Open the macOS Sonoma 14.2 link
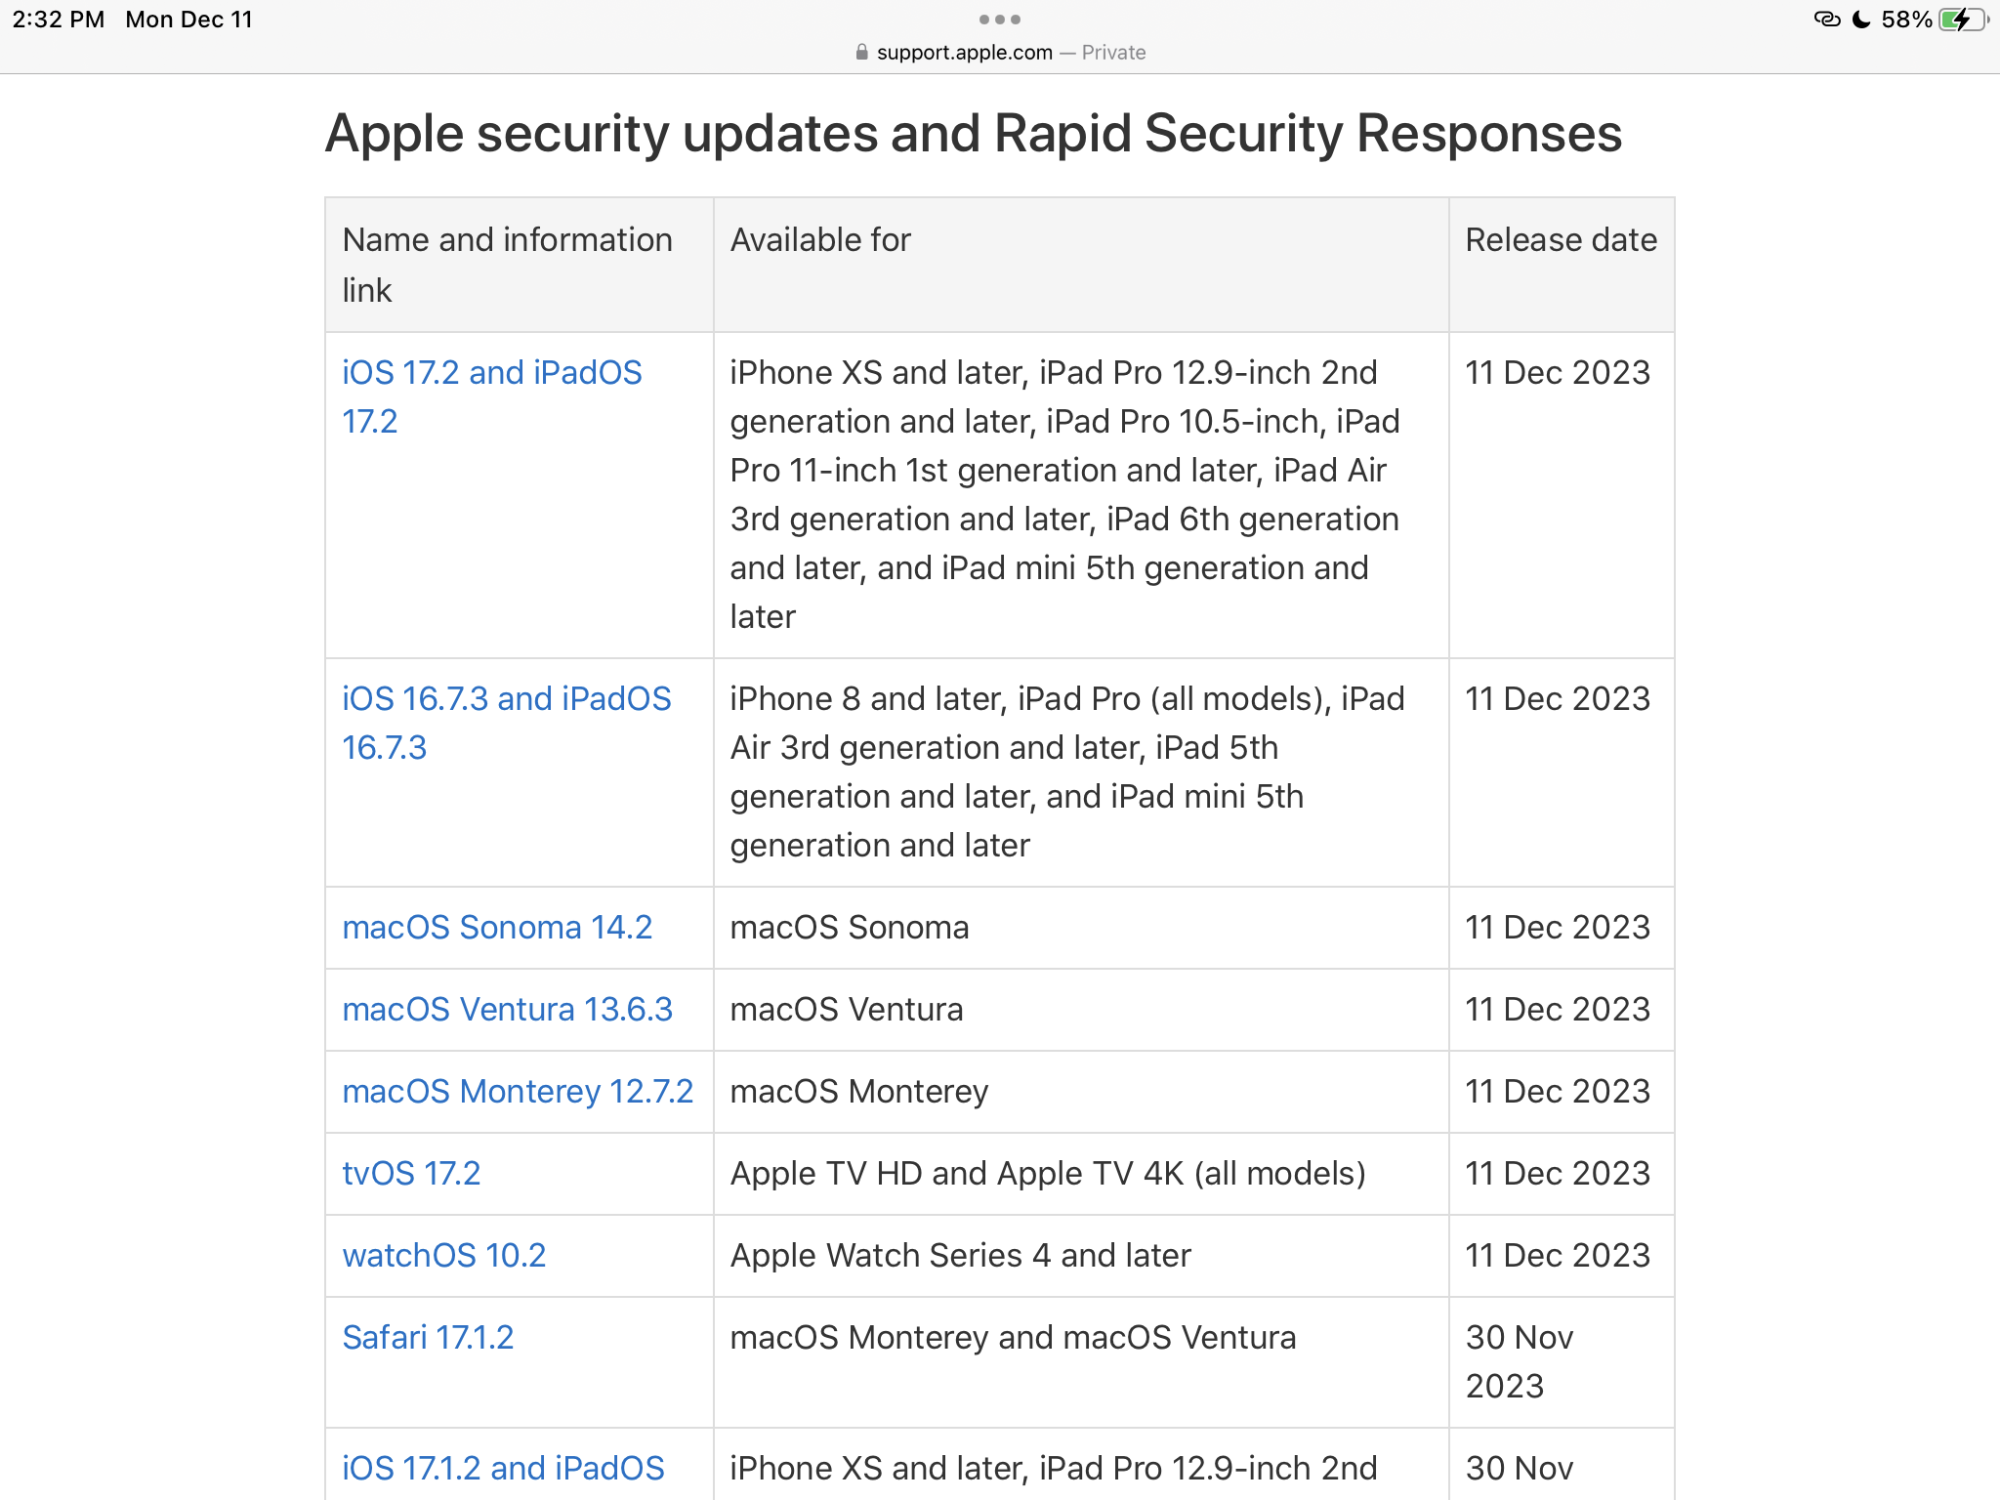The width and height of the screenshot is (2000, 1500). [497, 927]
